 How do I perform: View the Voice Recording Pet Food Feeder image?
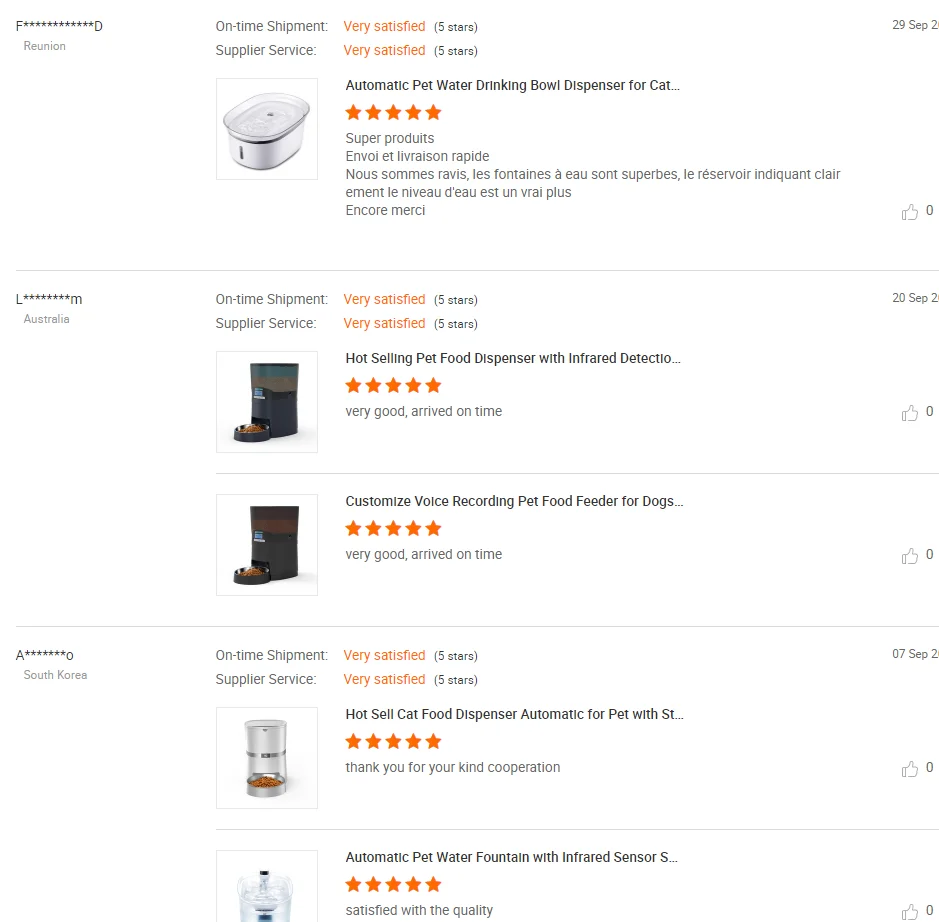click(x=267, y=545)
